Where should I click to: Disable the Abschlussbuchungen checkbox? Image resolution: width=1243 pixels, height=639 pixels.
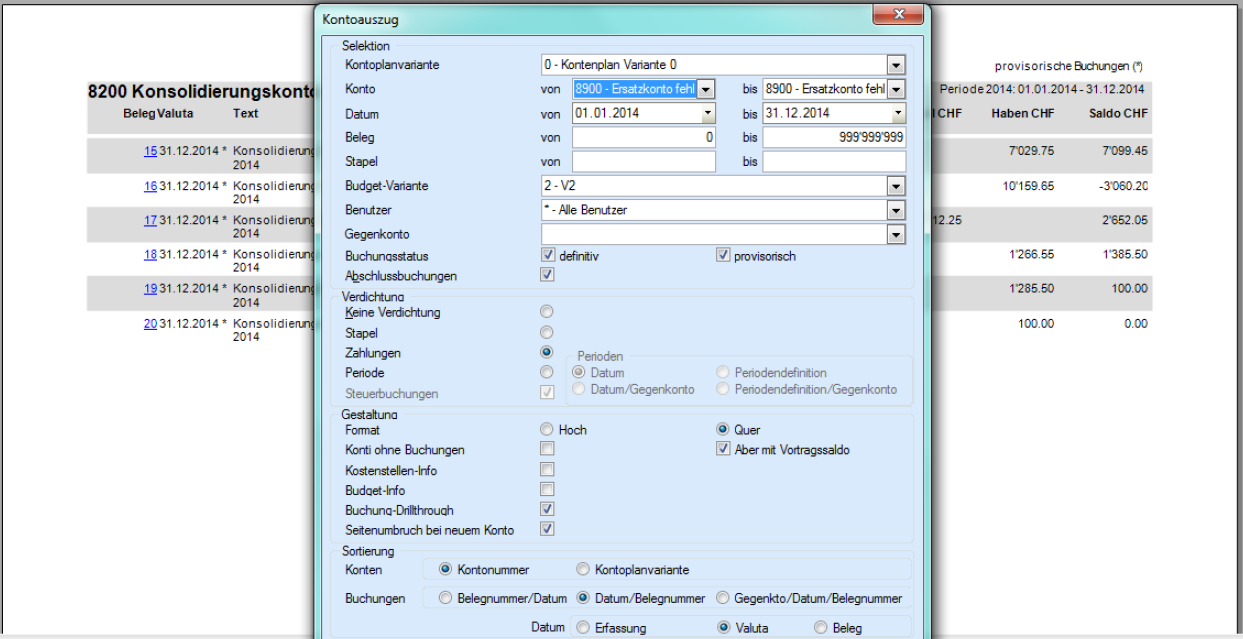[x=547, y=275]
